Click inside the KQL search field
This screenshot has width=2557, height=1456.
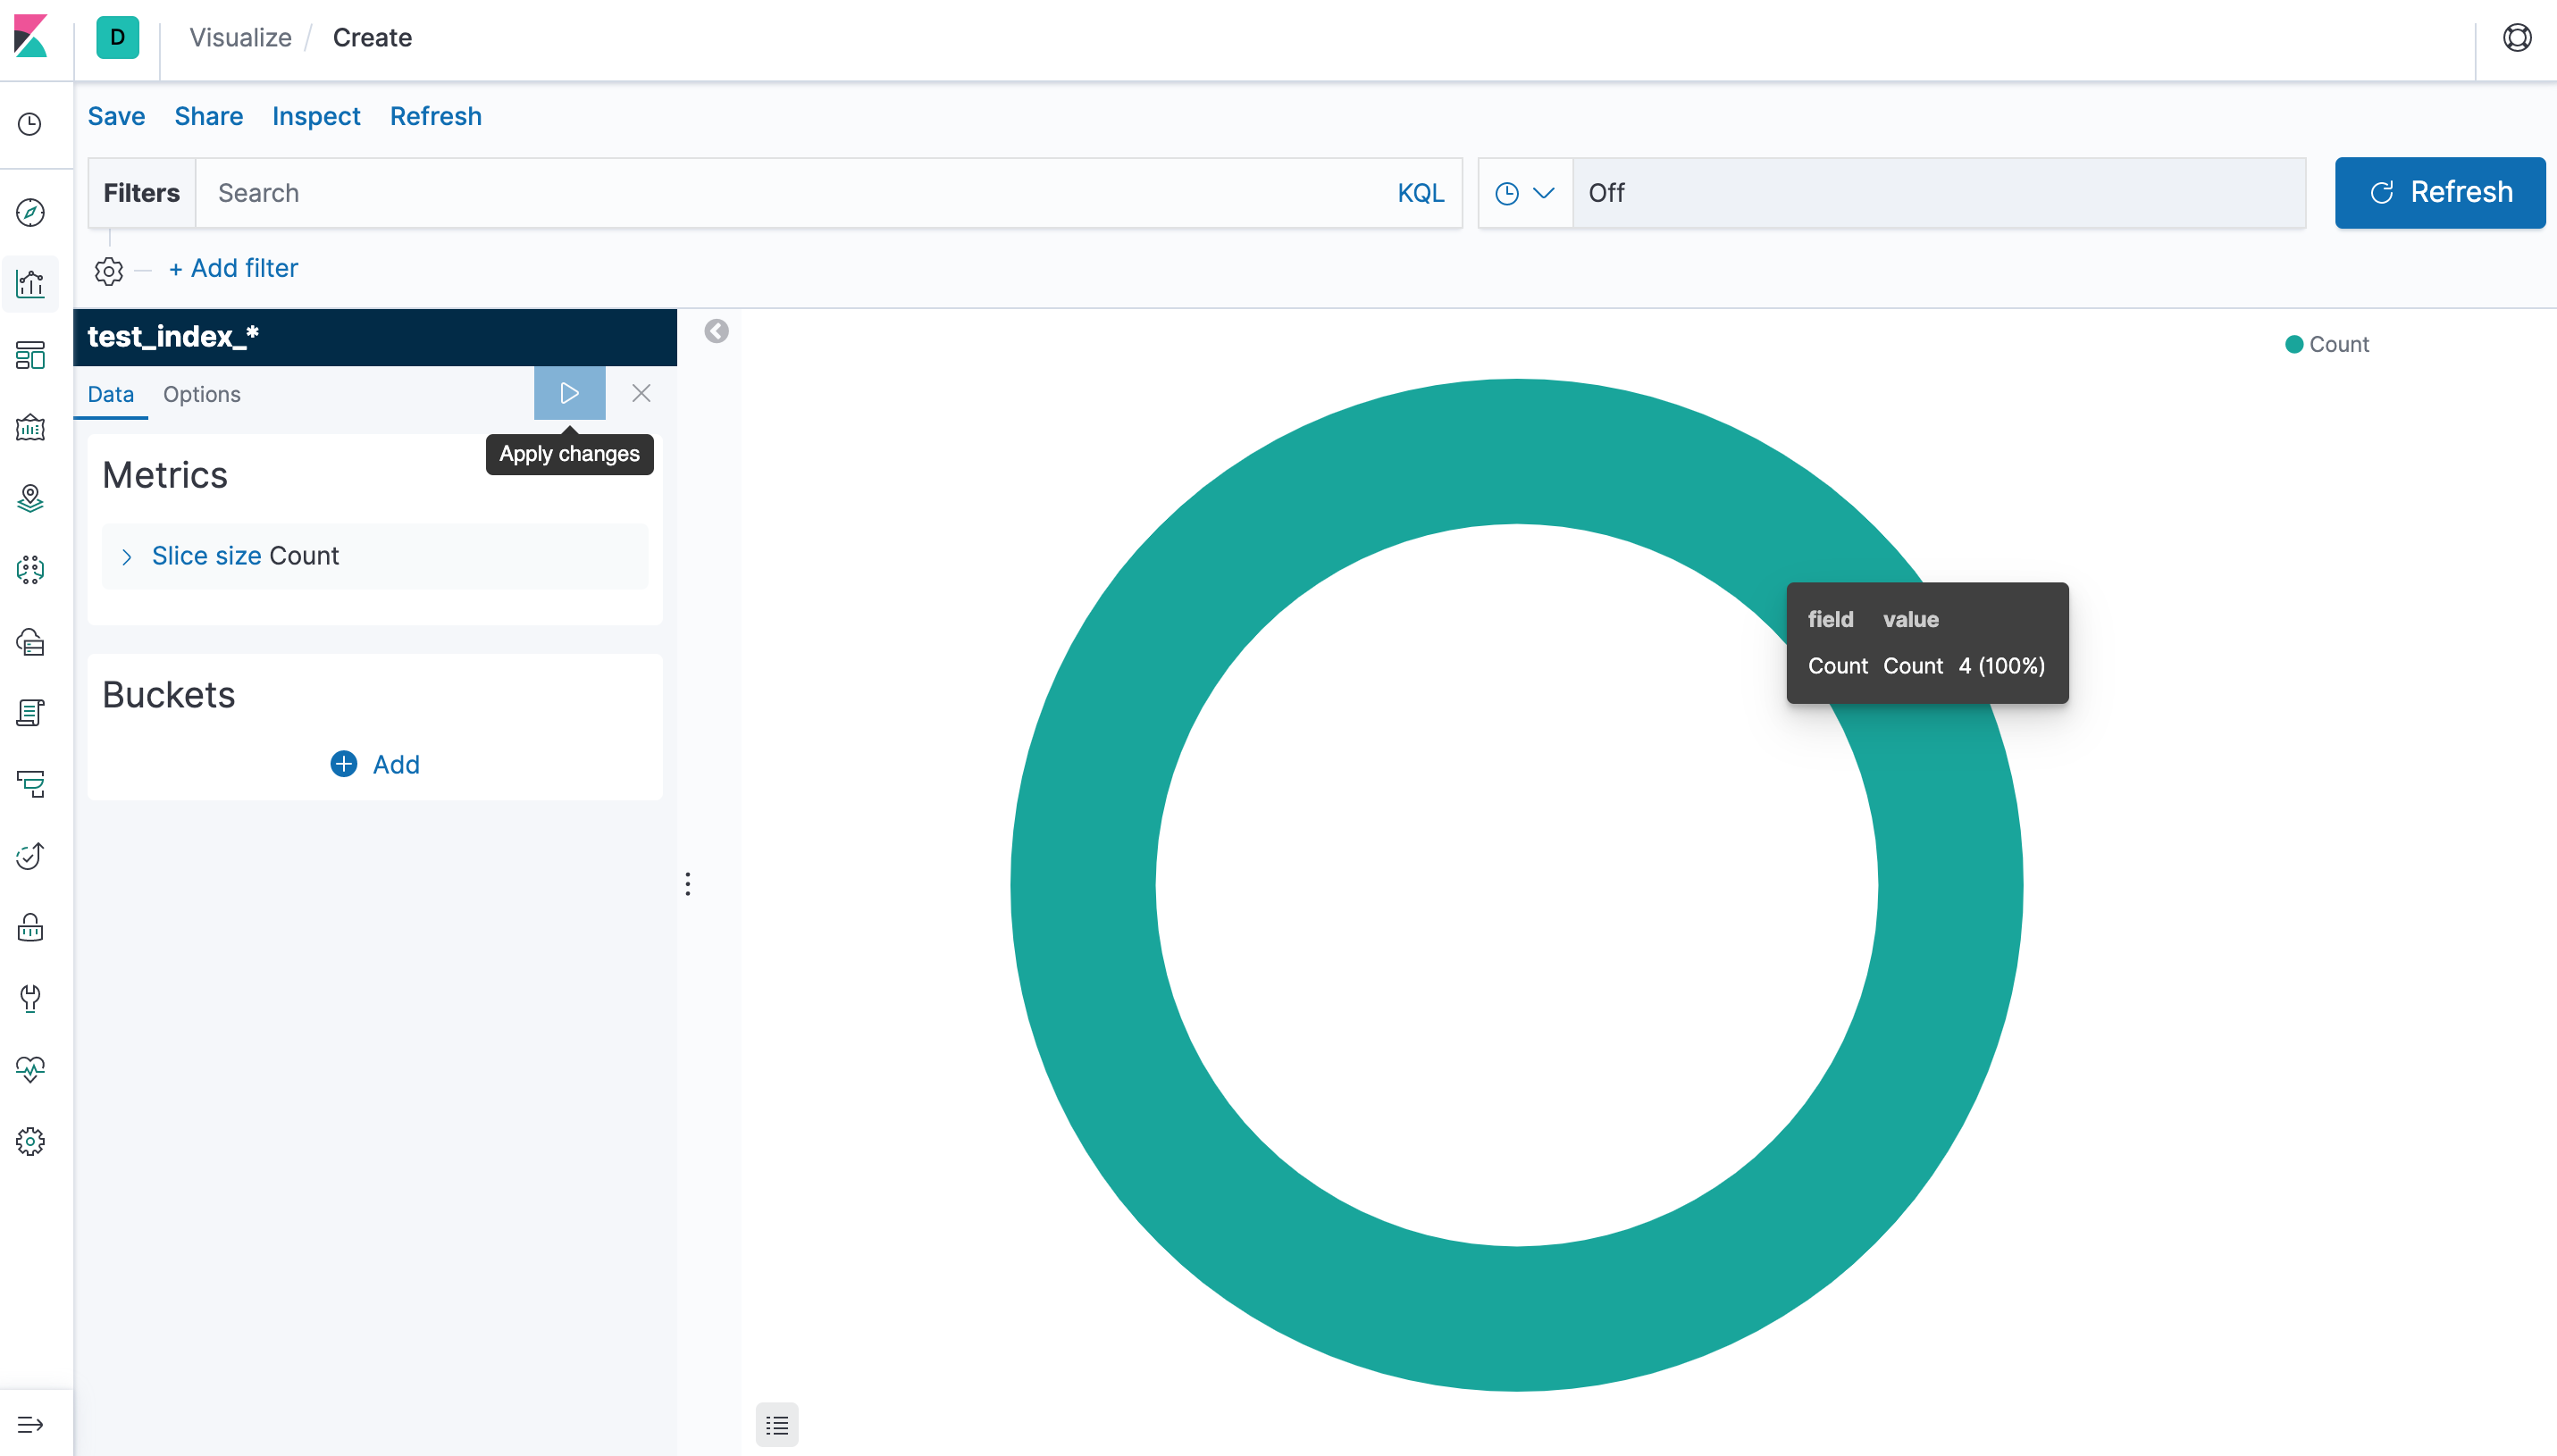coord(700,192)
